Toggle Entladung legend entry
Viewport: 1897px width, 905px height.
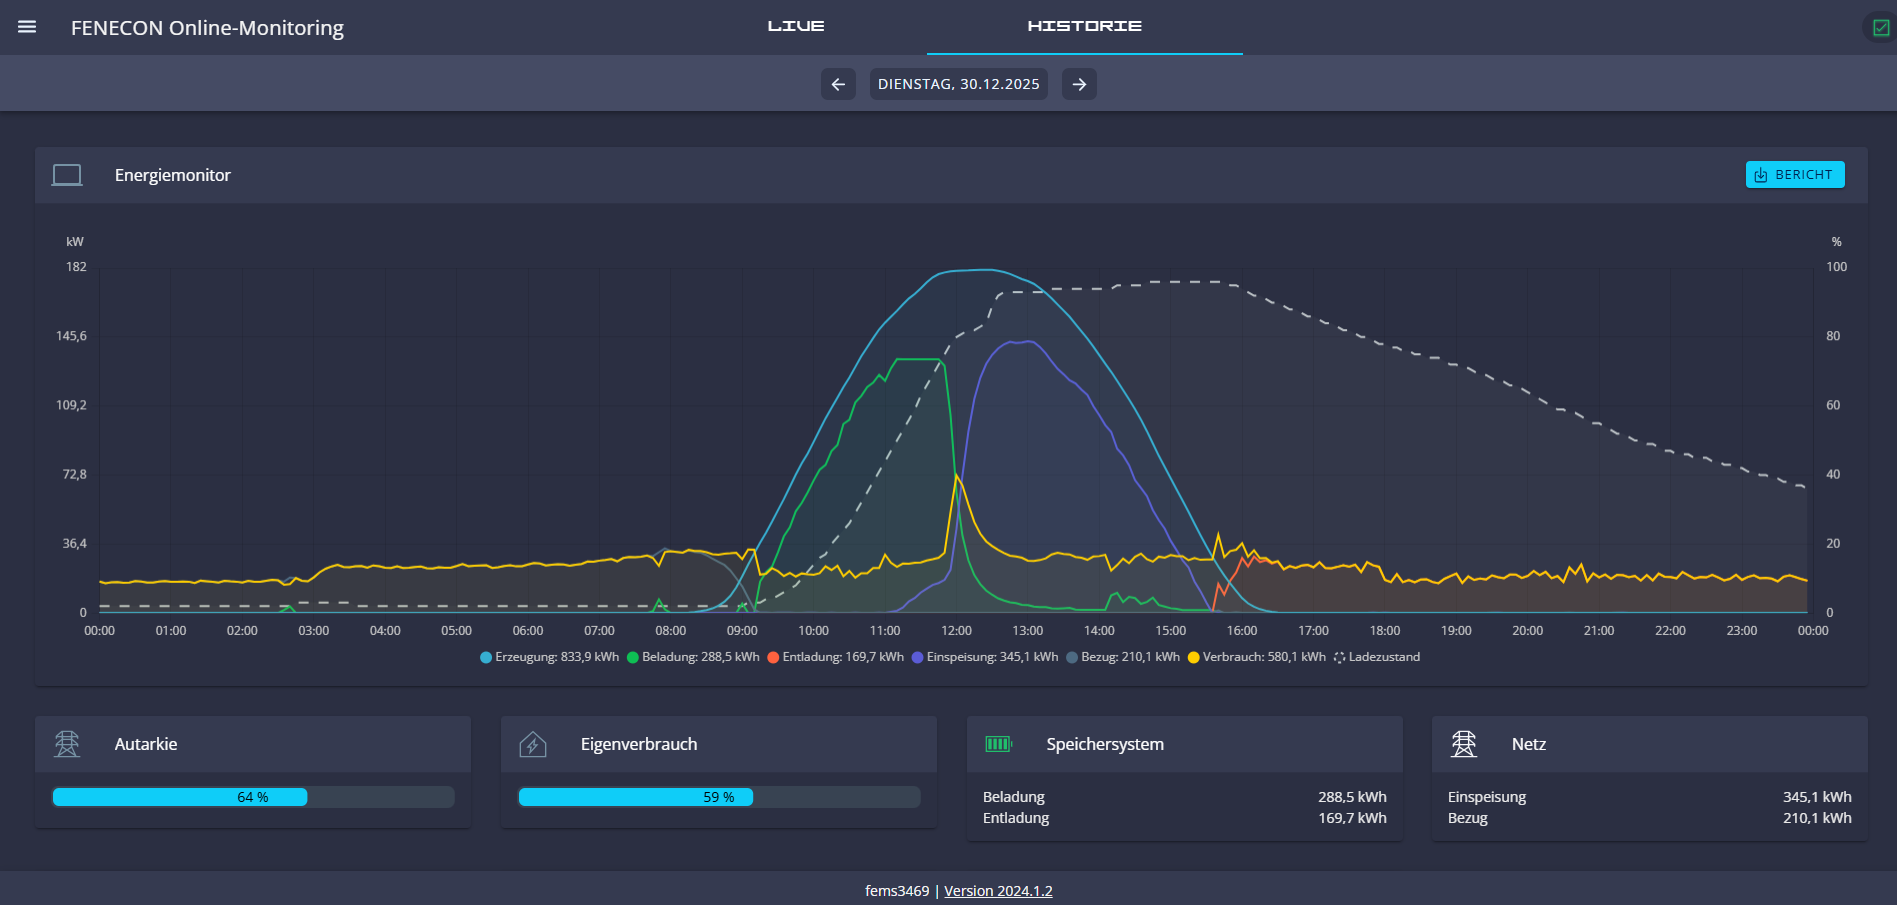tap(836, 657)
